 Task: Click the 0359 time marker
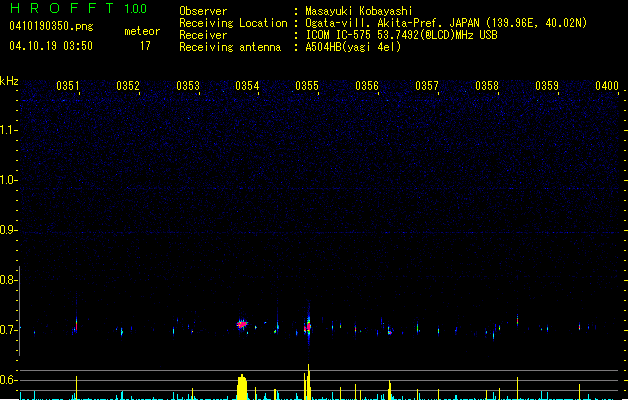point(547,86)
